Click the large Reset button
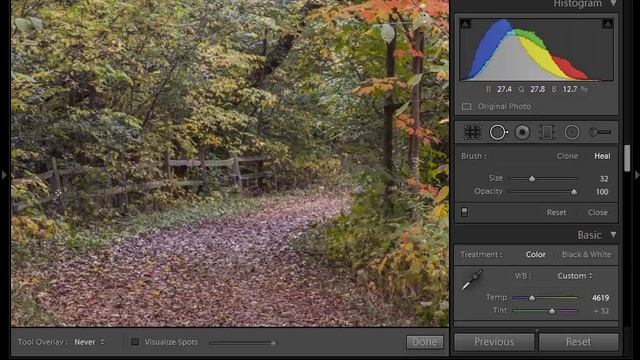640x360 pixels. click(578, 342)
